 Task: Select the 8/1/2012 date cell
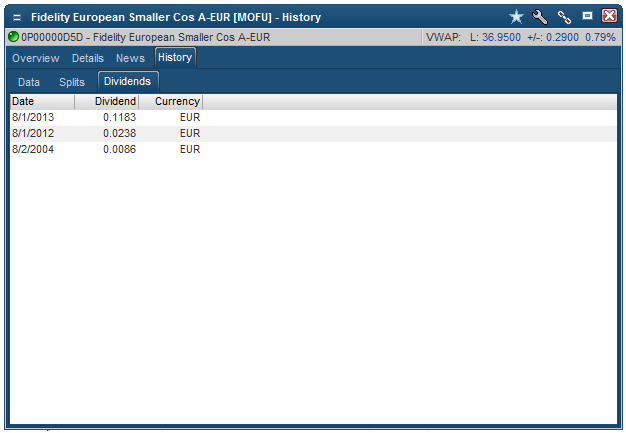[33, 133]
